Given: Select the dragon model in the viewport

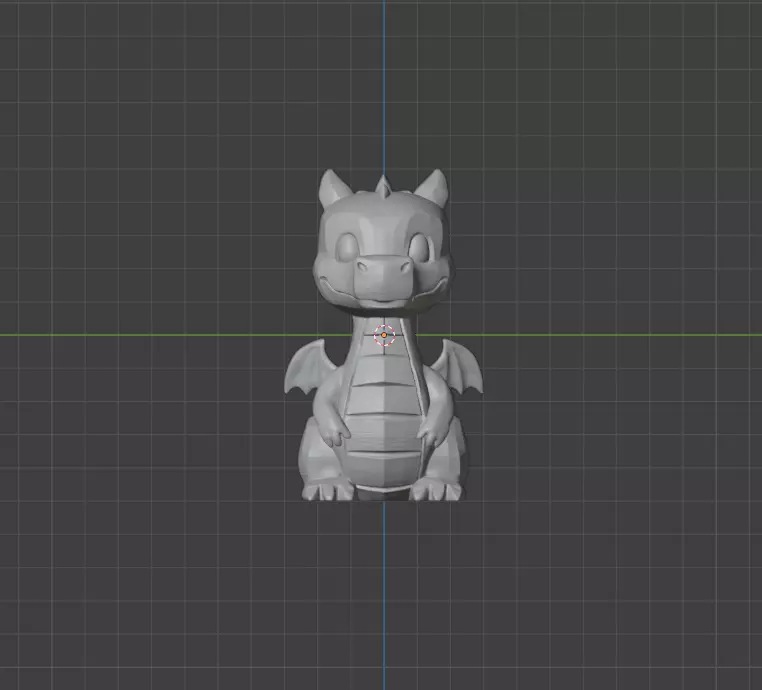Looking at the screenshot, I should click(383, 335).
